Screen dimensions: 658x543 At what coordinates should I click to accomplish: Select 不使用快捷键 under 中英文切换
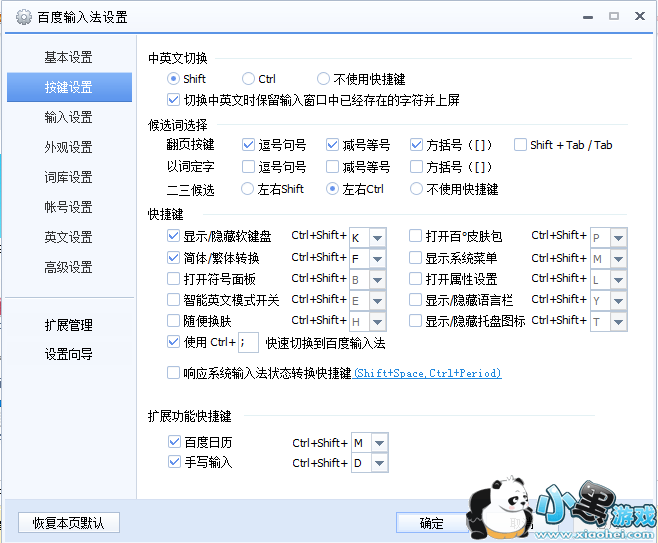click(x=323, y=78)
